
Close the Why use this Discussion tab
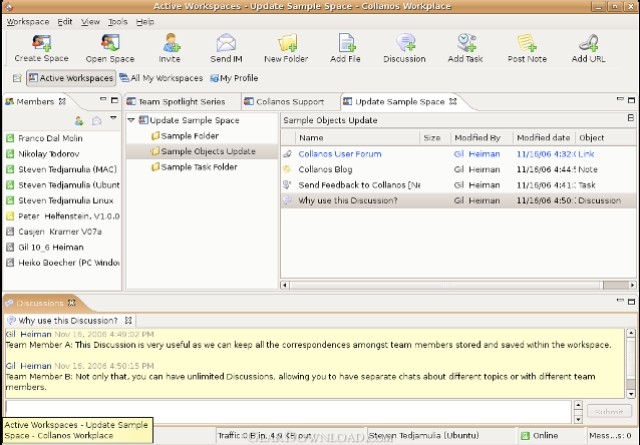[x=128, y=320]
